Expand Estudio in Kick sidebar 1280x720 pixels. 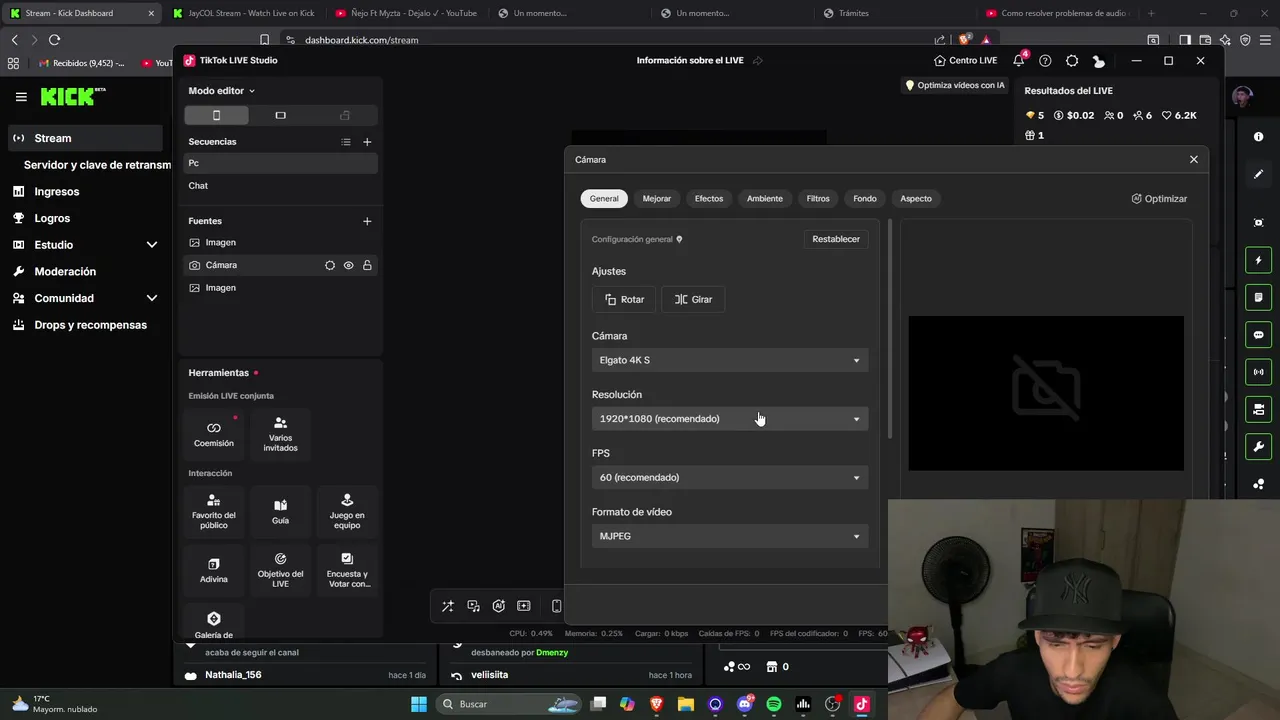click(x=152, y=245)
